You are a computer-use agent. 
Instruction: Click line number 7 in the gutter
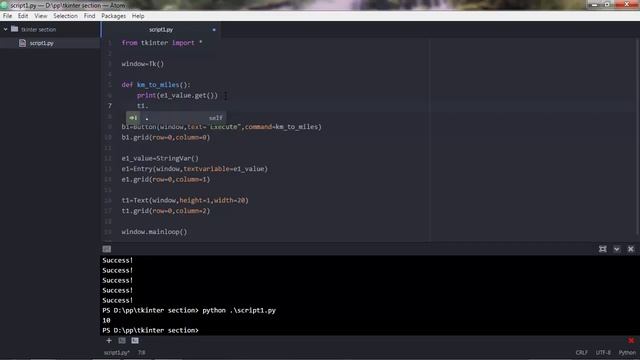tap(109, 106)
